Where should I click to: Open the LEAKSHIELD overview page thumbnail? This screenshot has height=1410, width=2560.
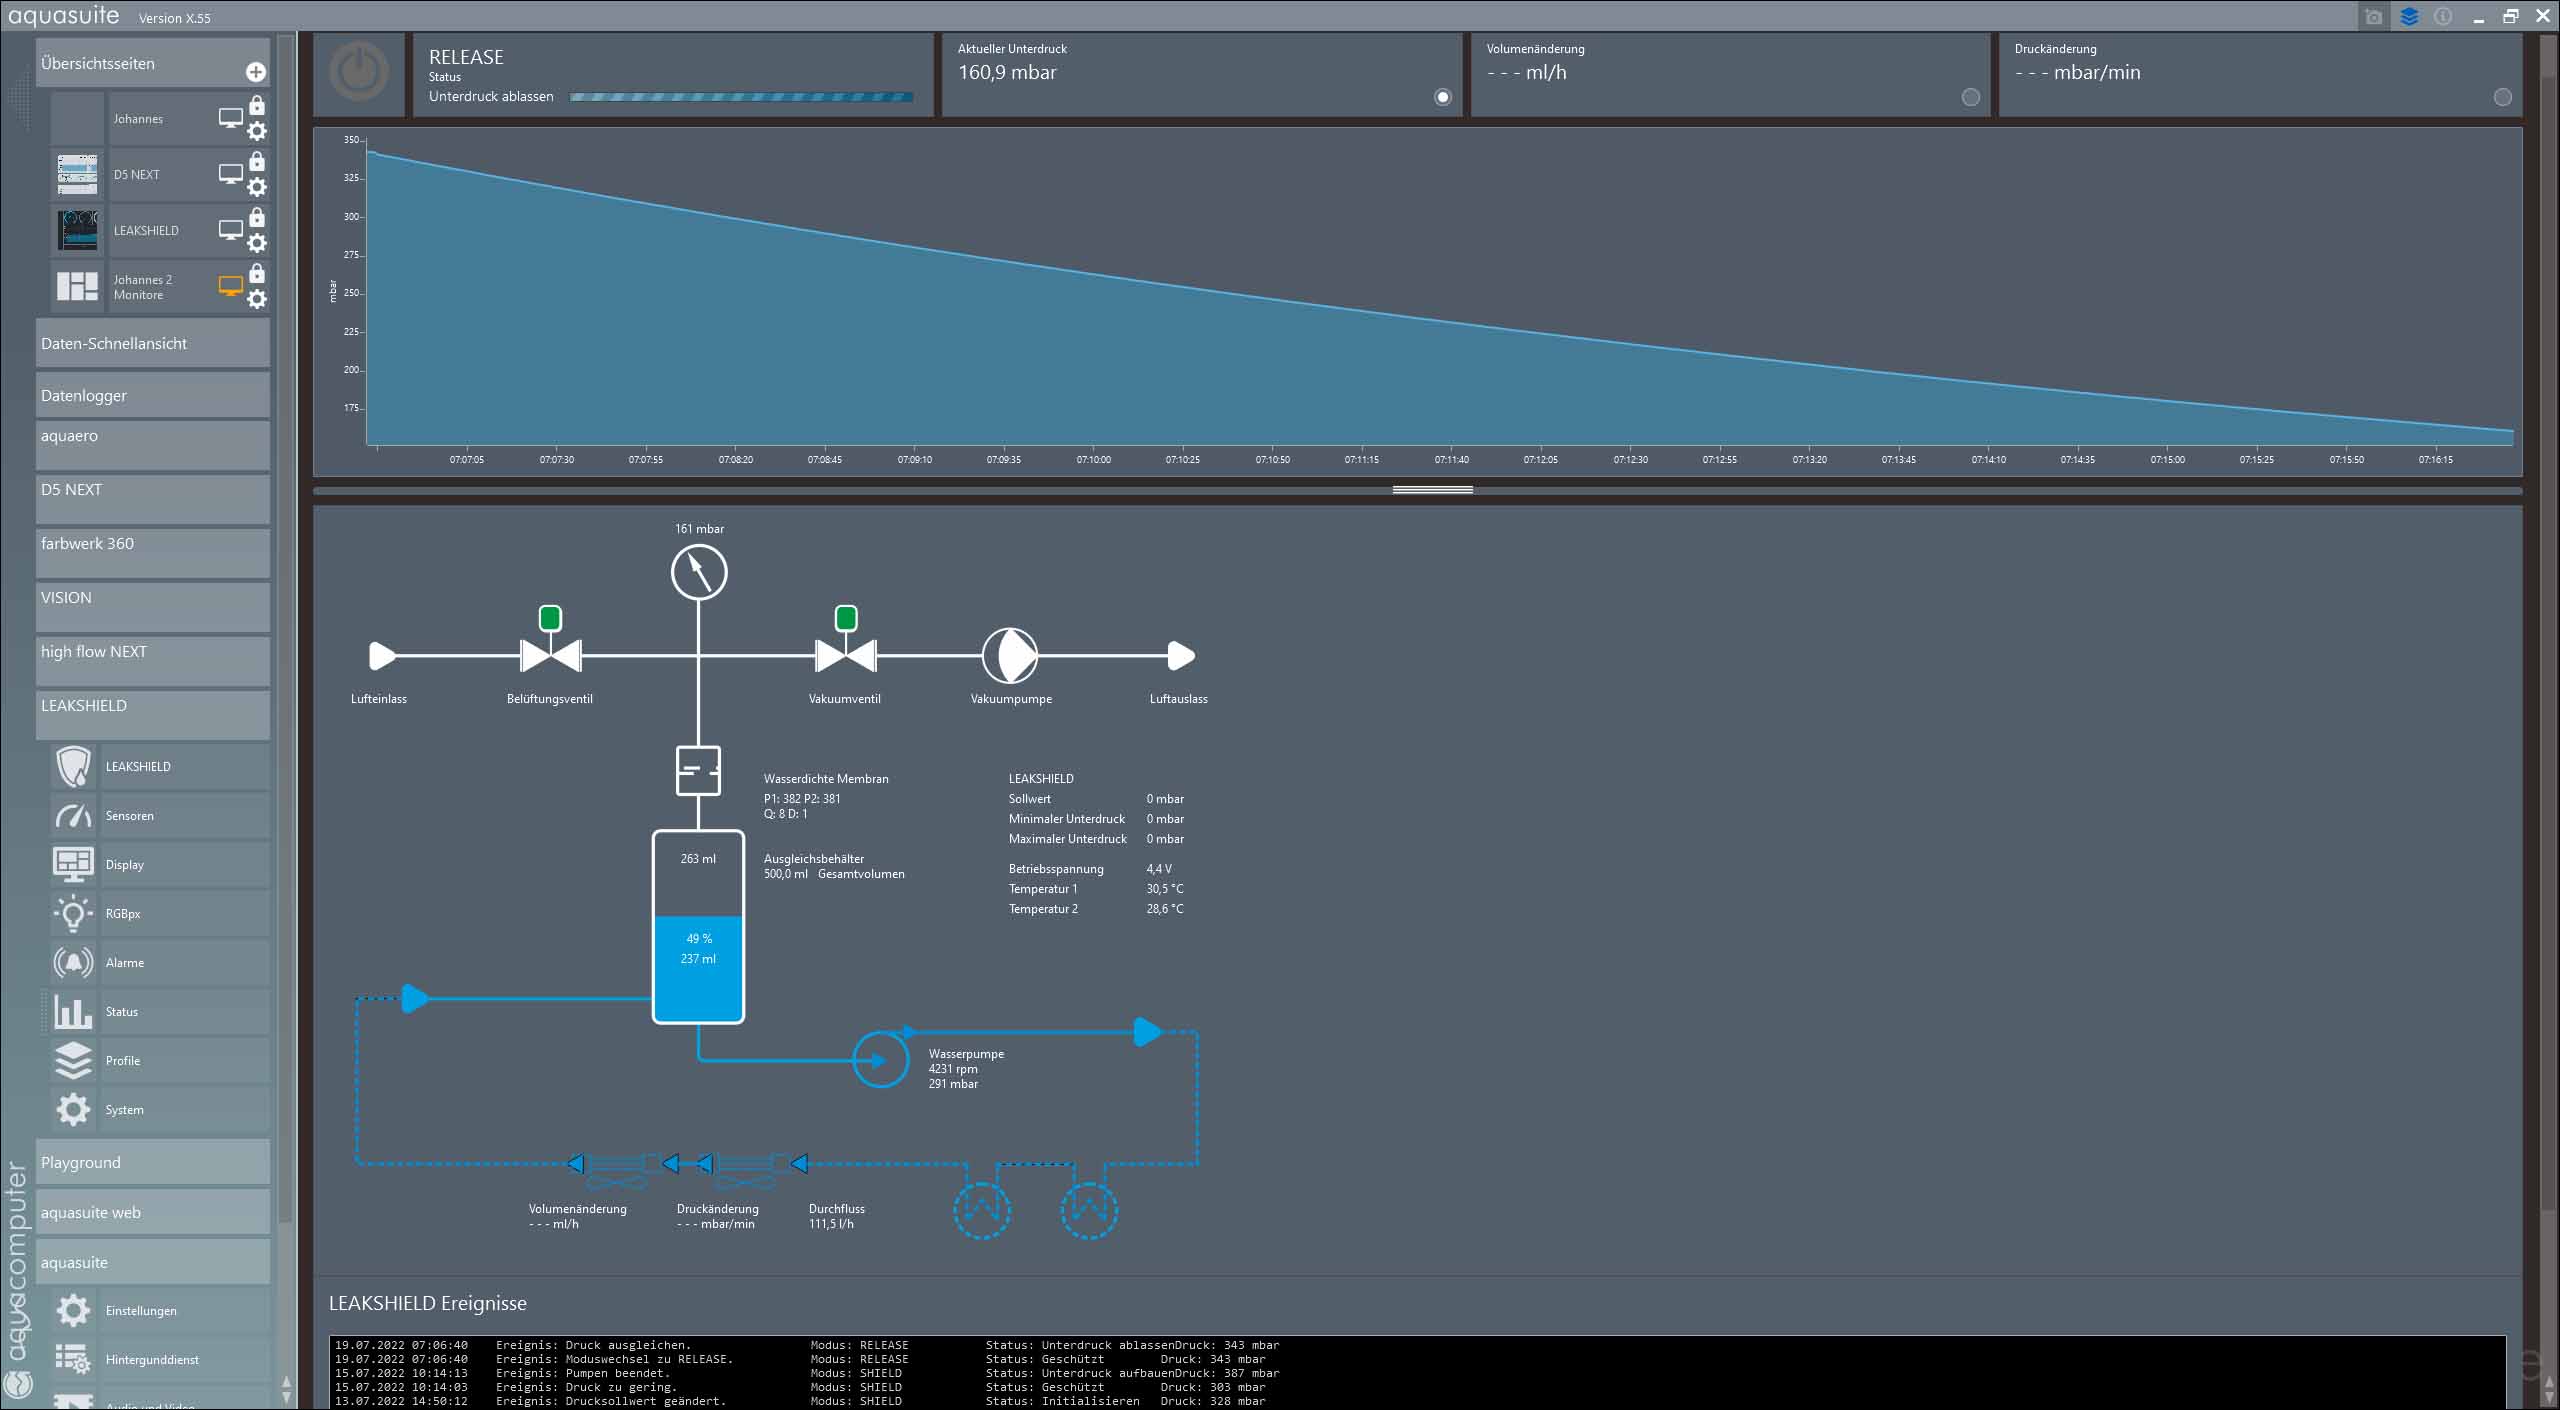(77, 230)
